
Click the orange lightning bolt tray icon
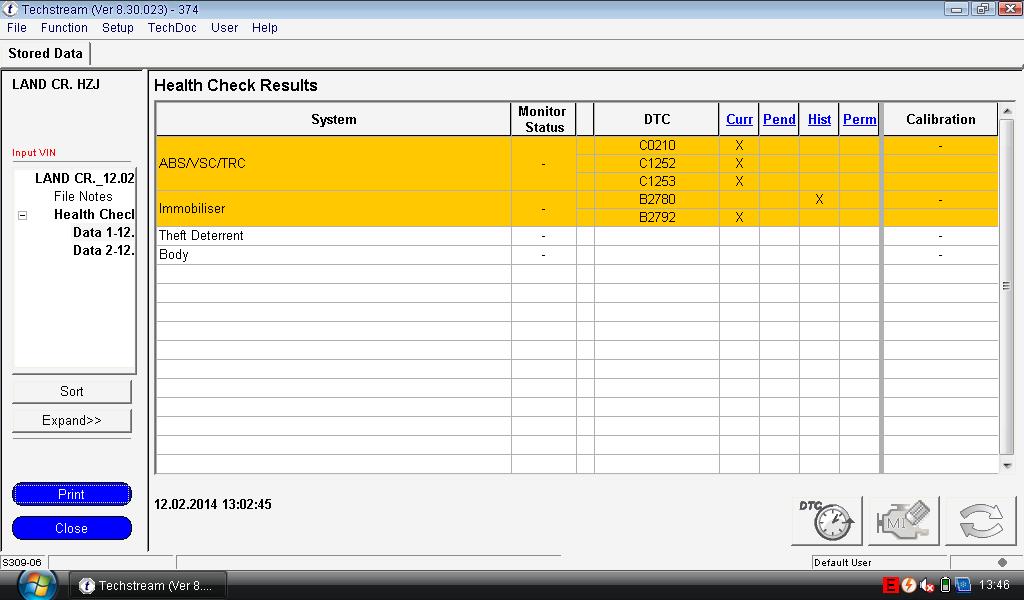909,585
